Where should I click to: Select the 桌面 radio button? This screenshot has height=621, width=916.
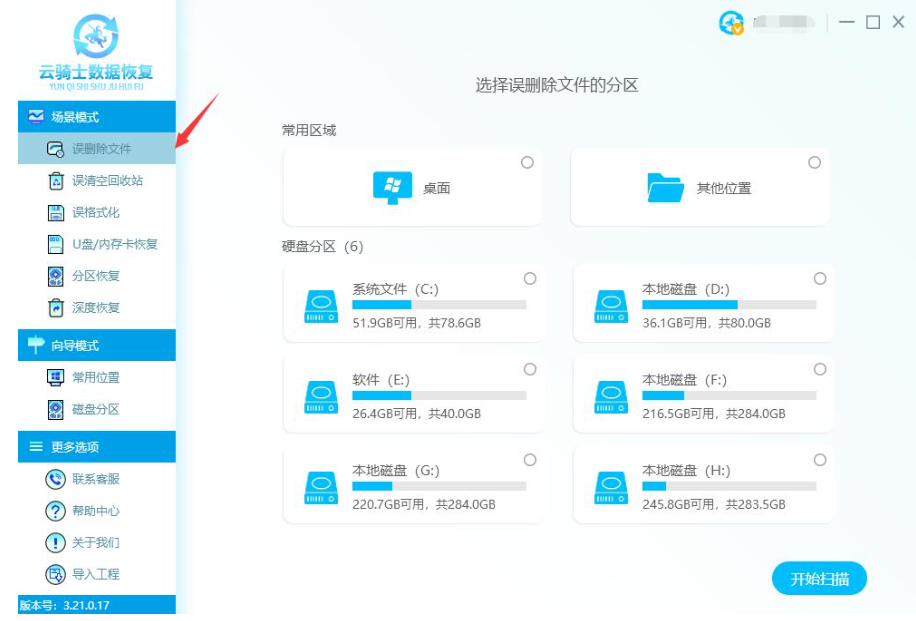coord(527,163)
